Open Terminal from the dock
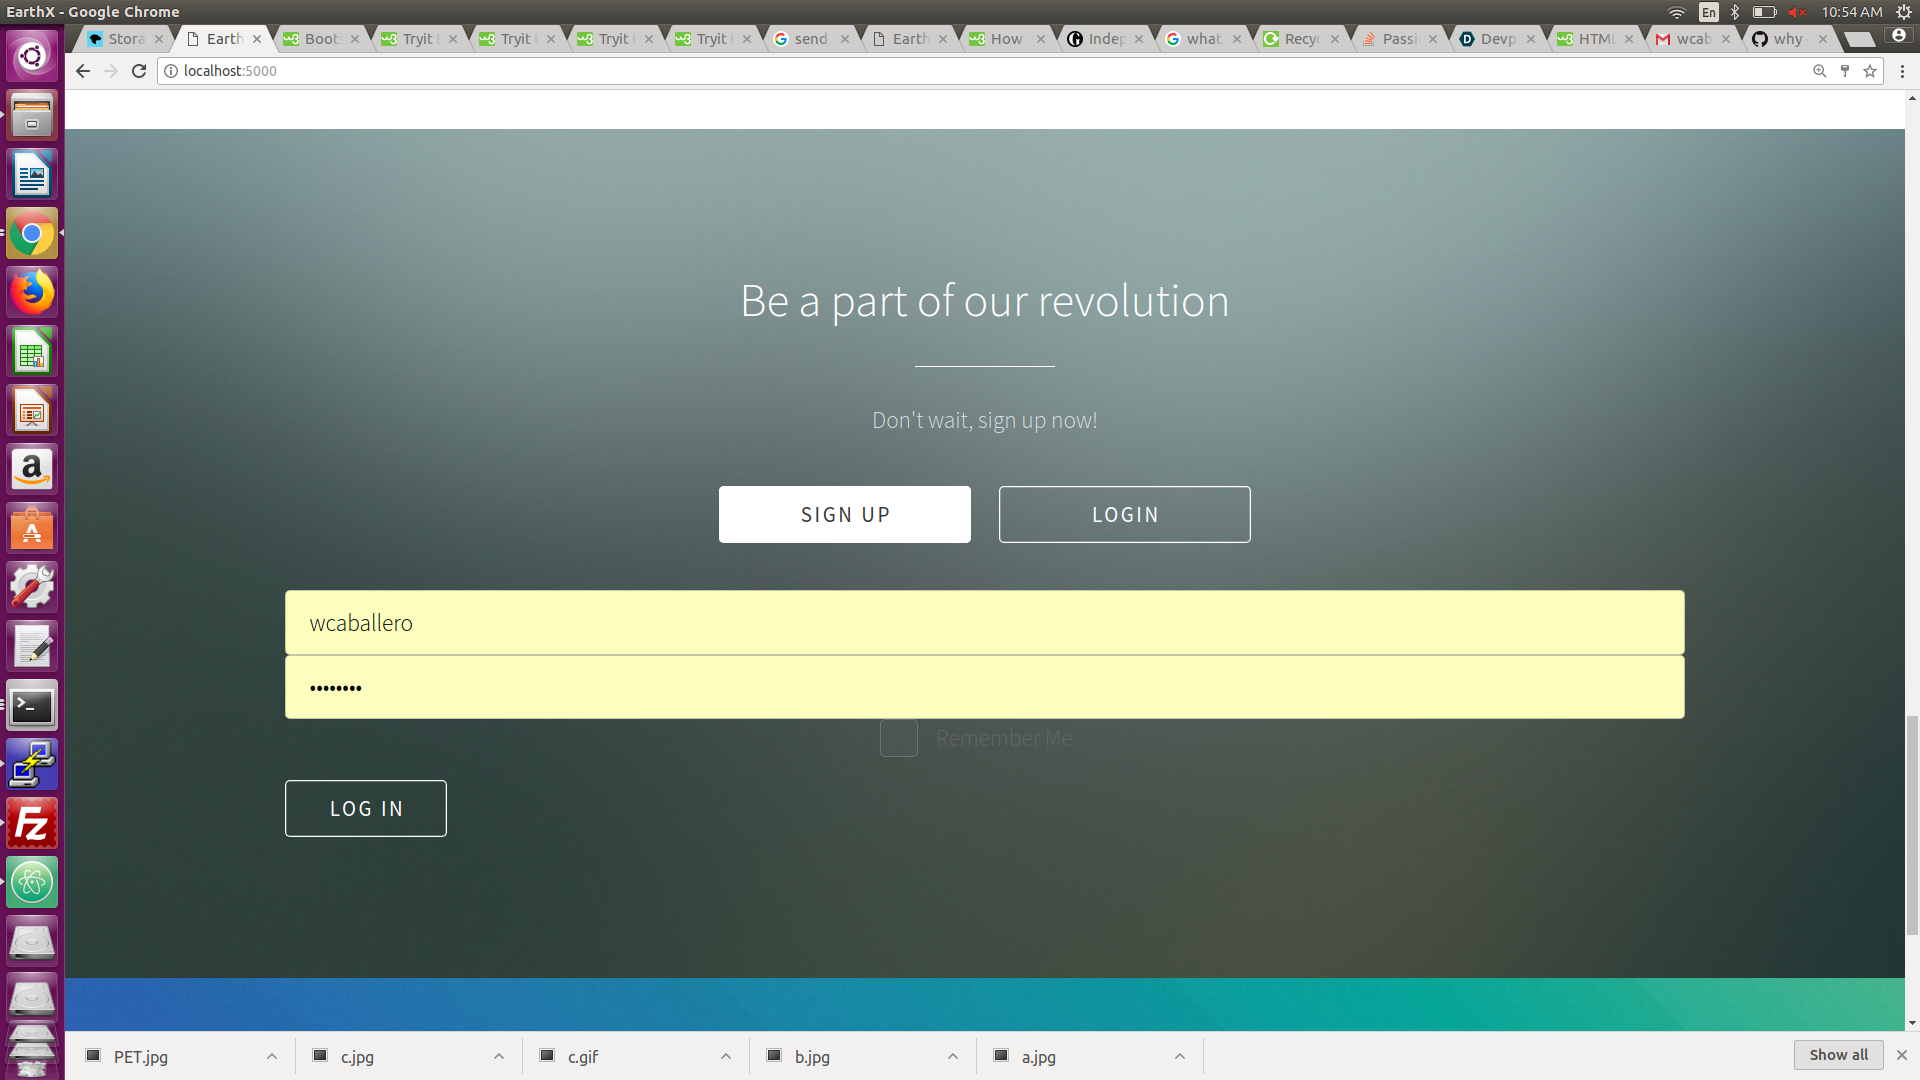This screenshot has height=1080, width=1920. tap(32, 707)
